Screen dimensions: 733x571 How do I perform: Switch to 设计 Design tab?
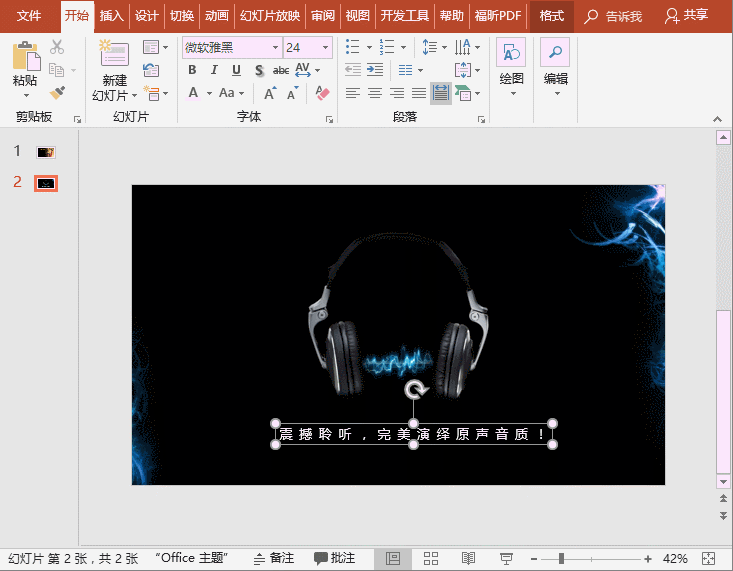(146, 16)
